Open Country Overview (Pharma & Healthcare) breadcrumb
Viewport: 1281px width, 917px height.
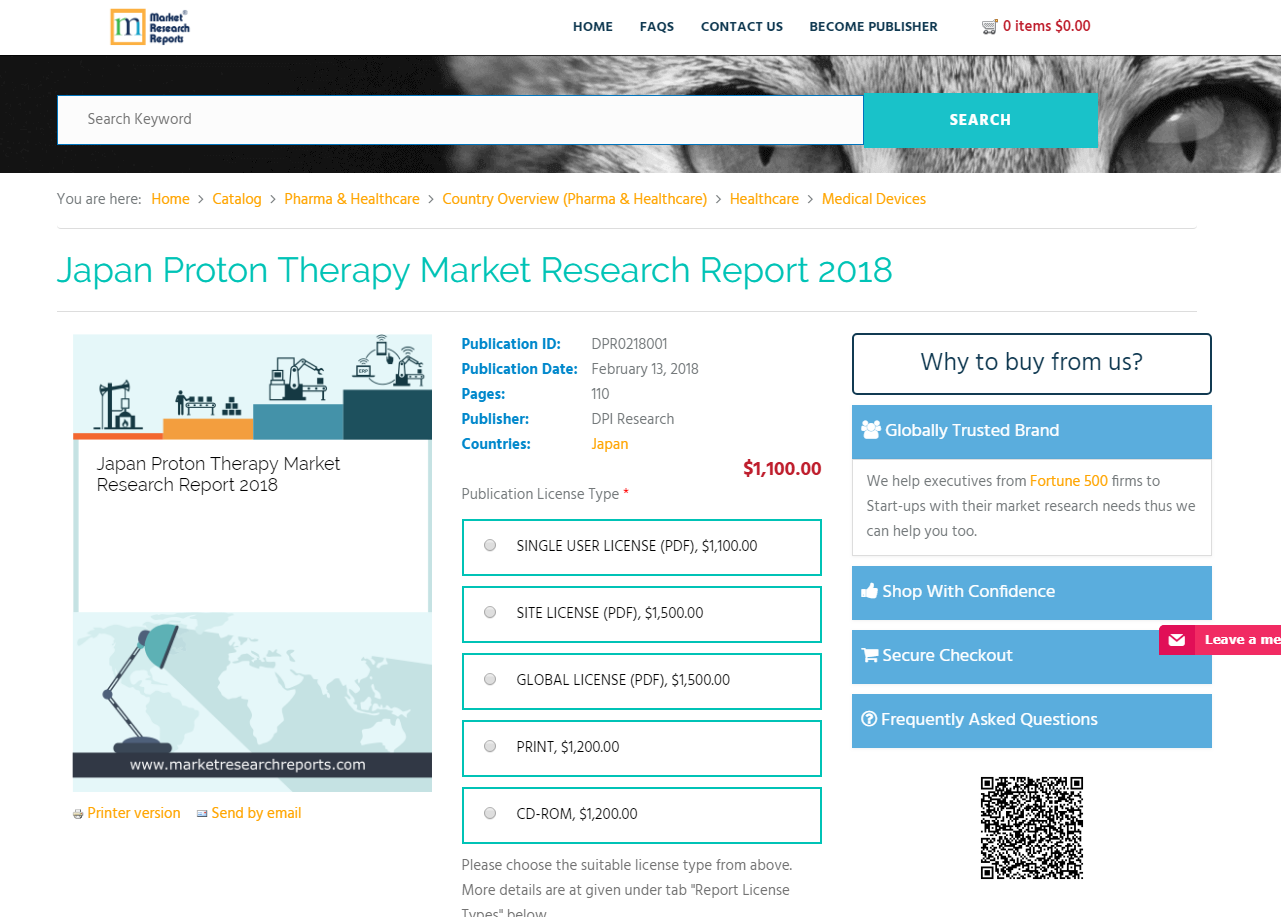575,199
